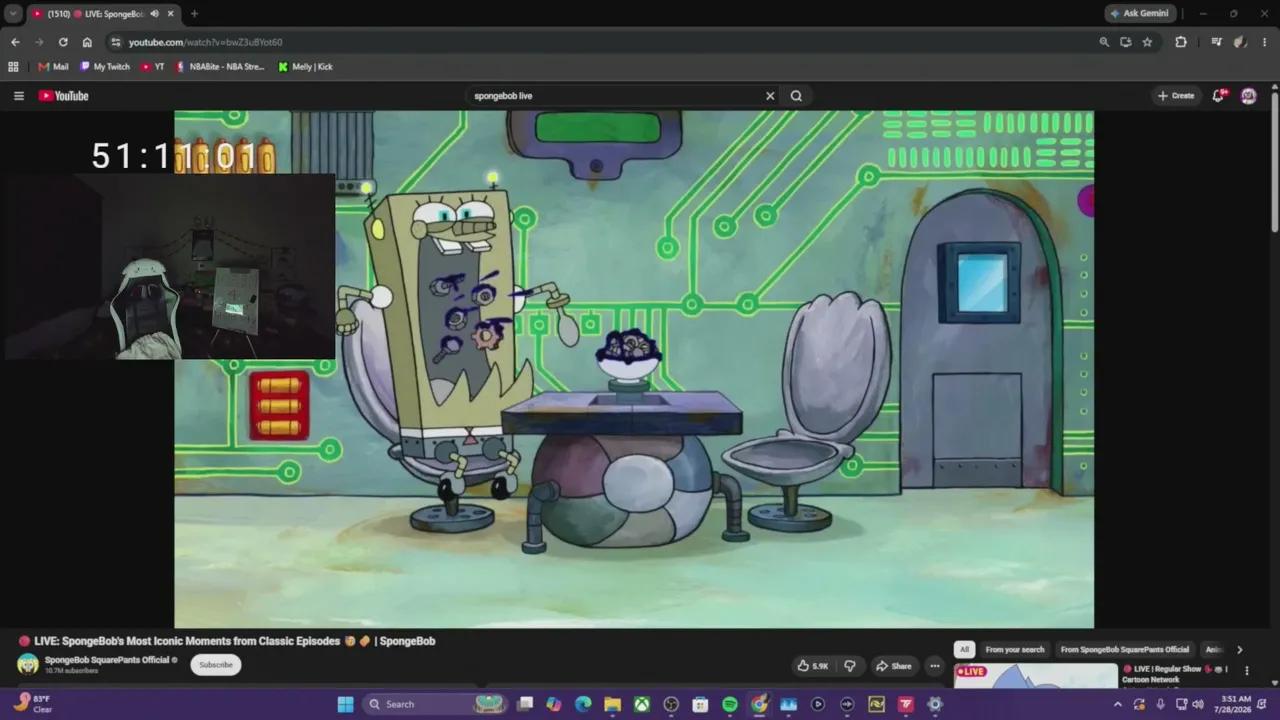
Task: Open the My Twitch bookmark
Action: pos(105,67)
